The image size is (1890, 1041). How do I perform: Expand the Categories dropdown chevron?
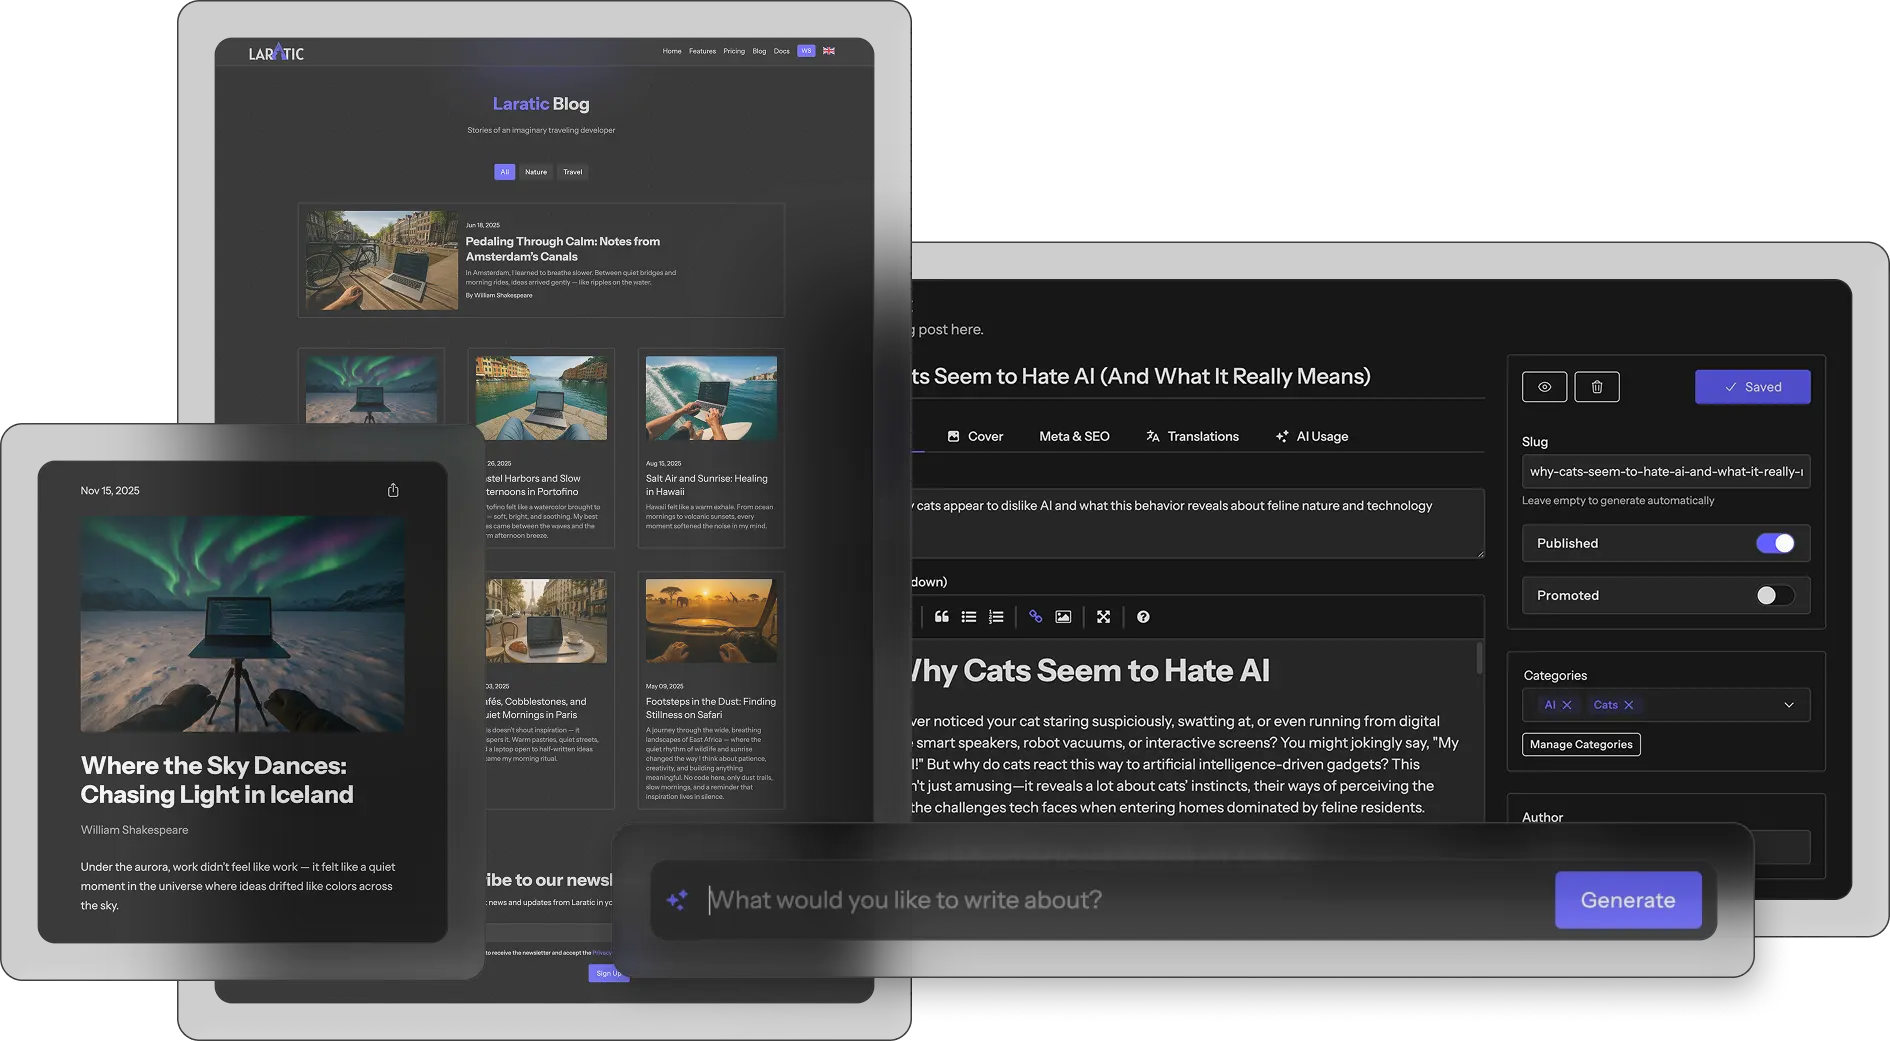1789,705
